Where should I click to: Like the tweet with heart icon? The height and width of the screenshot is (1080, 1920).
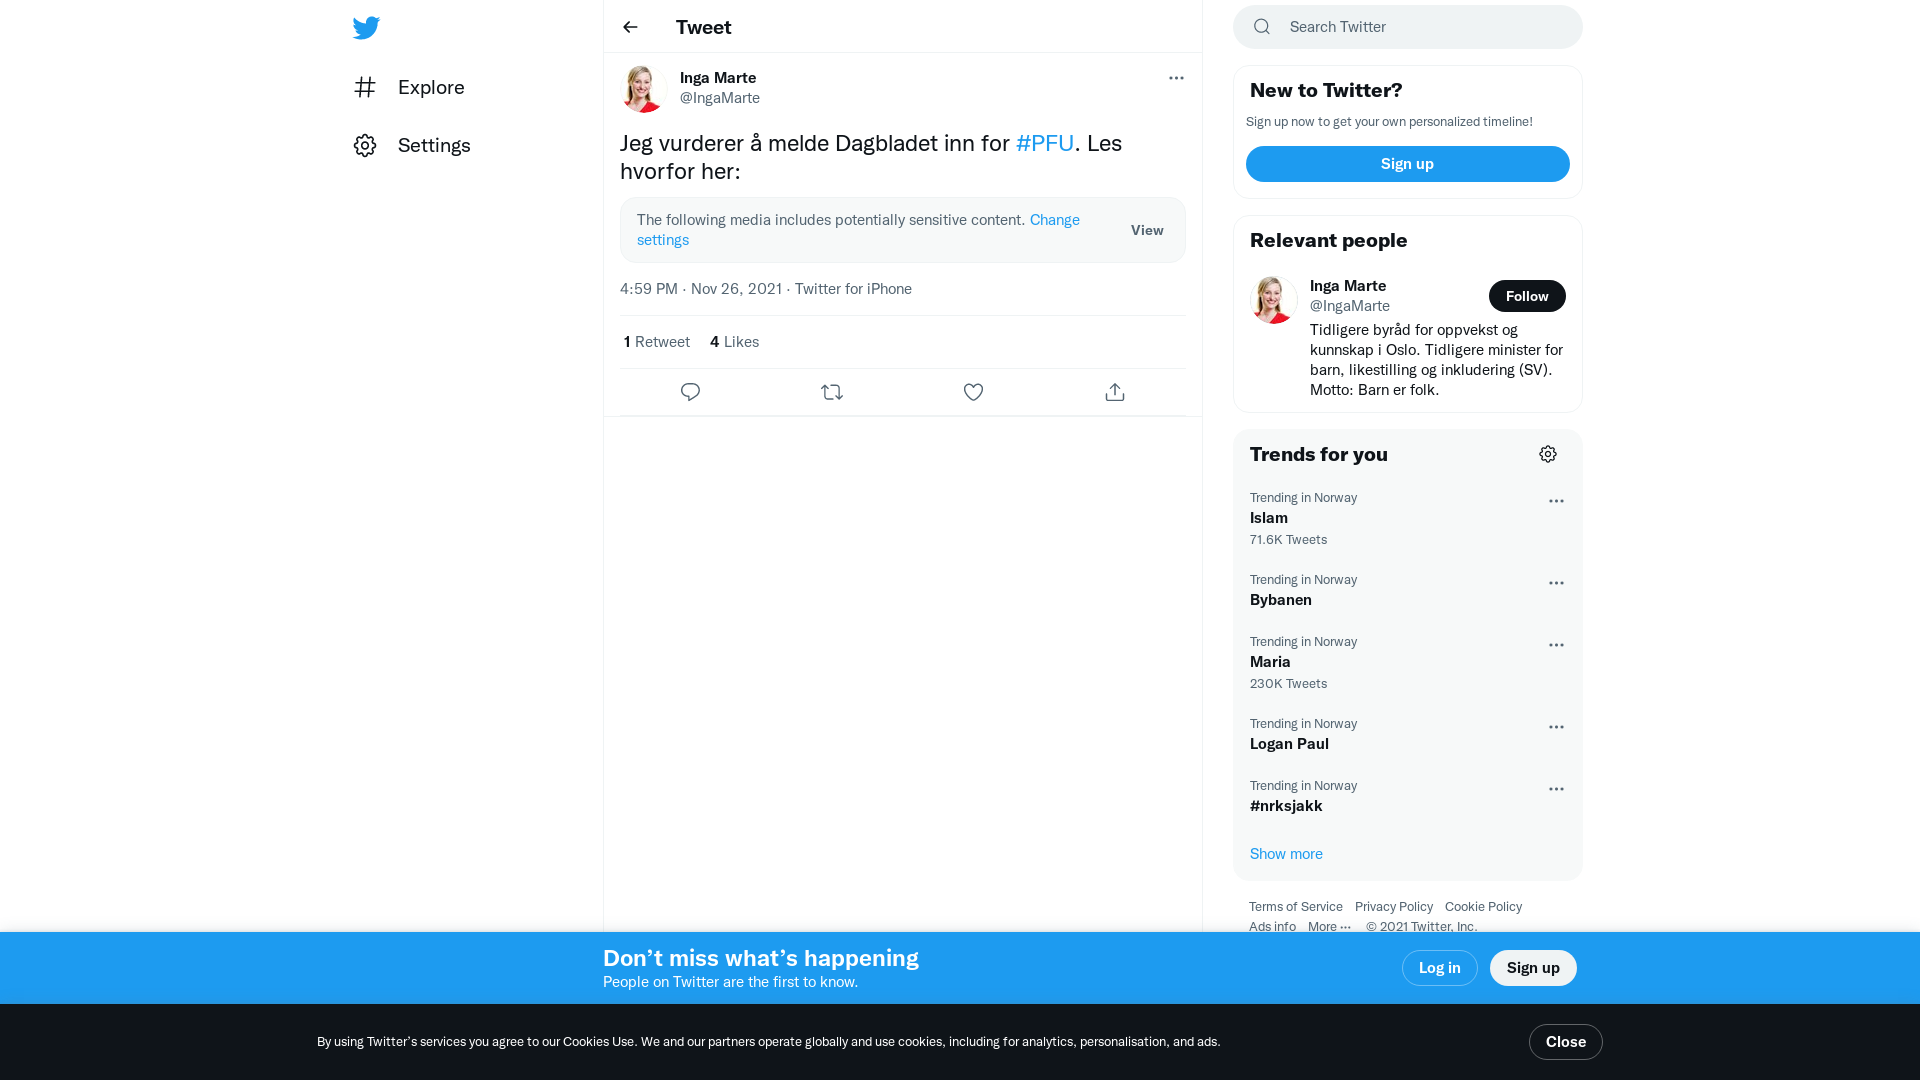tap(973, 392)
